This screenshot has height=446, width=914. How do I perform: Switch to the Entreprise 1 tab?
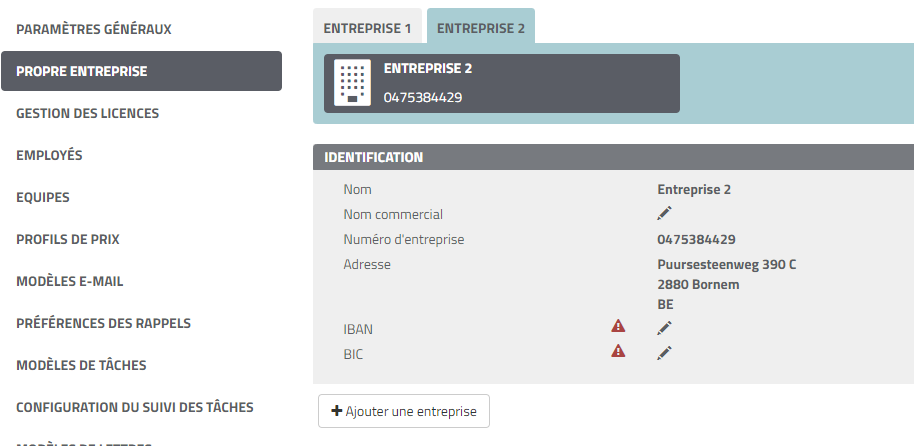click(367, 26)
